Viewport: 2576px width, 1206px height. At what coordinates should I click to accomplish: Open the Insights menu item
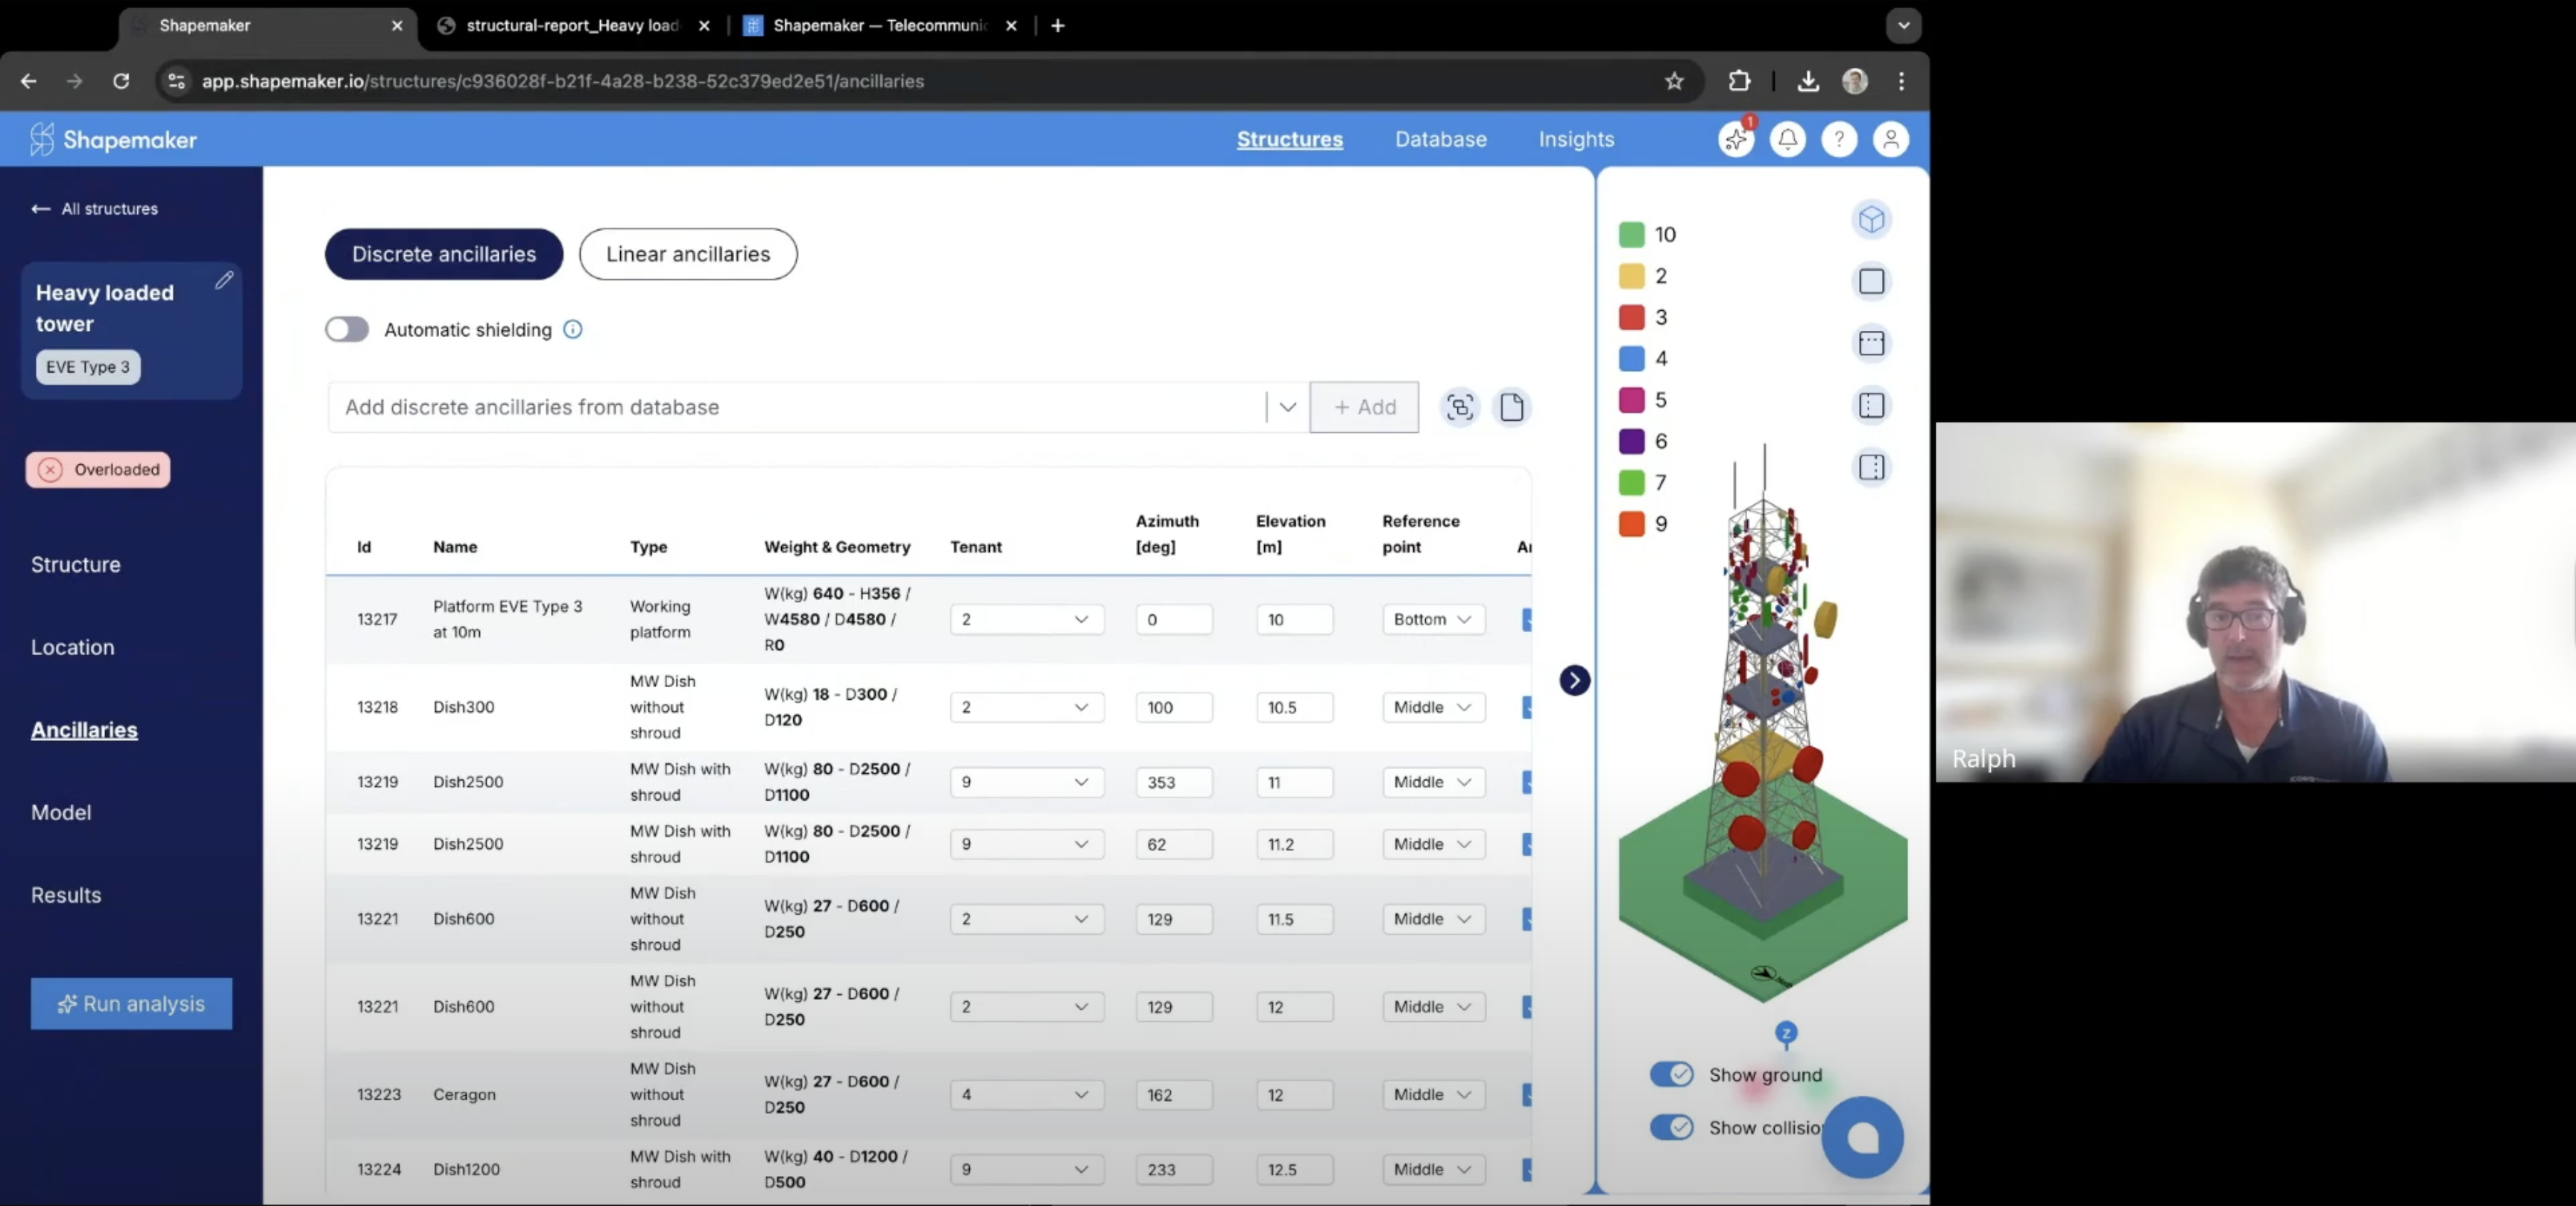pos(1576,139)
